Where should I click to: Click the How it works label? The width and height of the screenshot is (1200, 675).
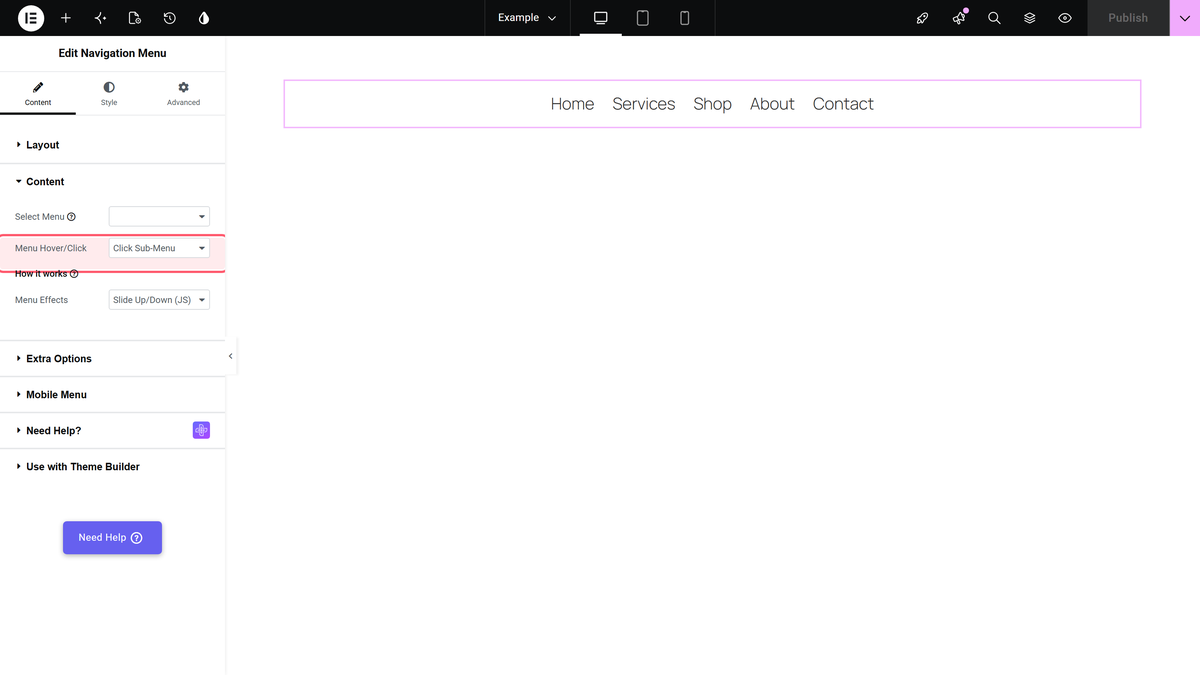tap(41, 274)
